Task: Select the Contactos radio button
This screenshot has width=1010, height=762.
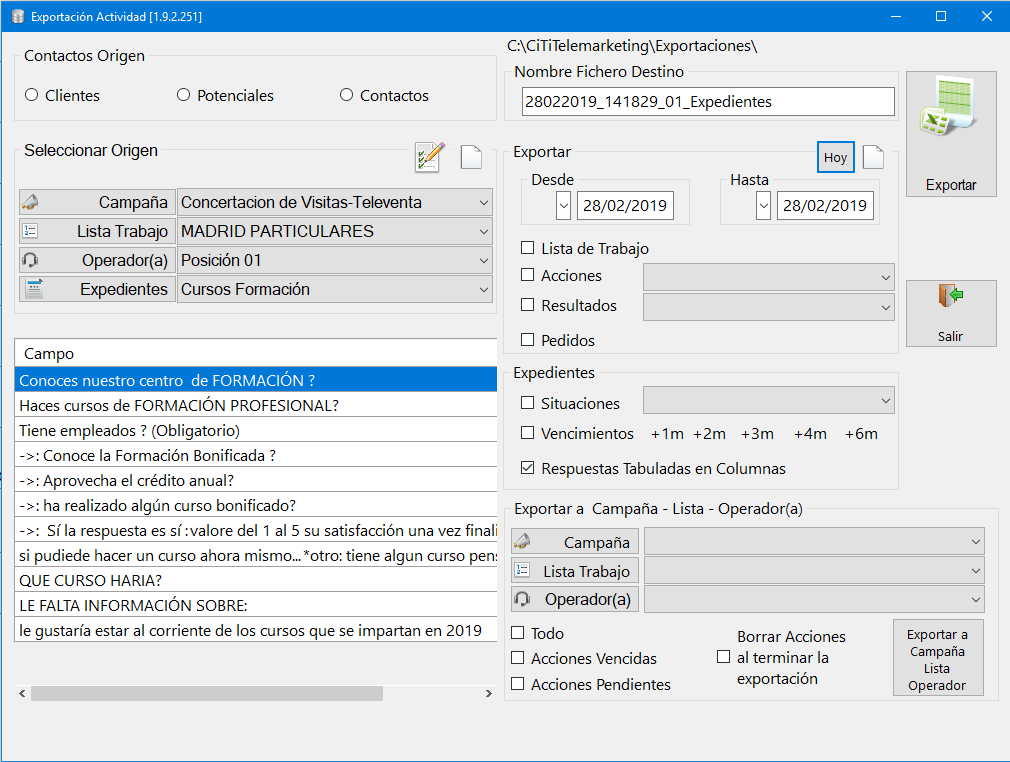Action: (x=347, y=95)
